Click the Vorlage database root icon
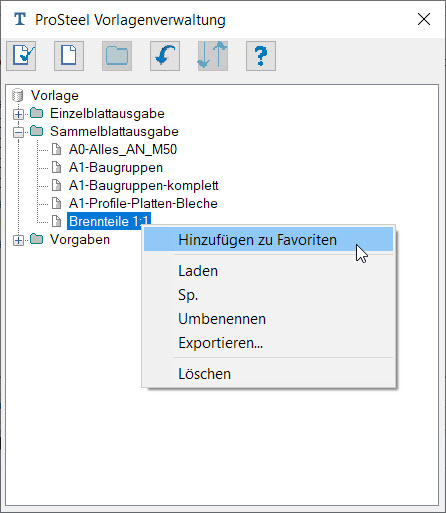 coord(18,95)
